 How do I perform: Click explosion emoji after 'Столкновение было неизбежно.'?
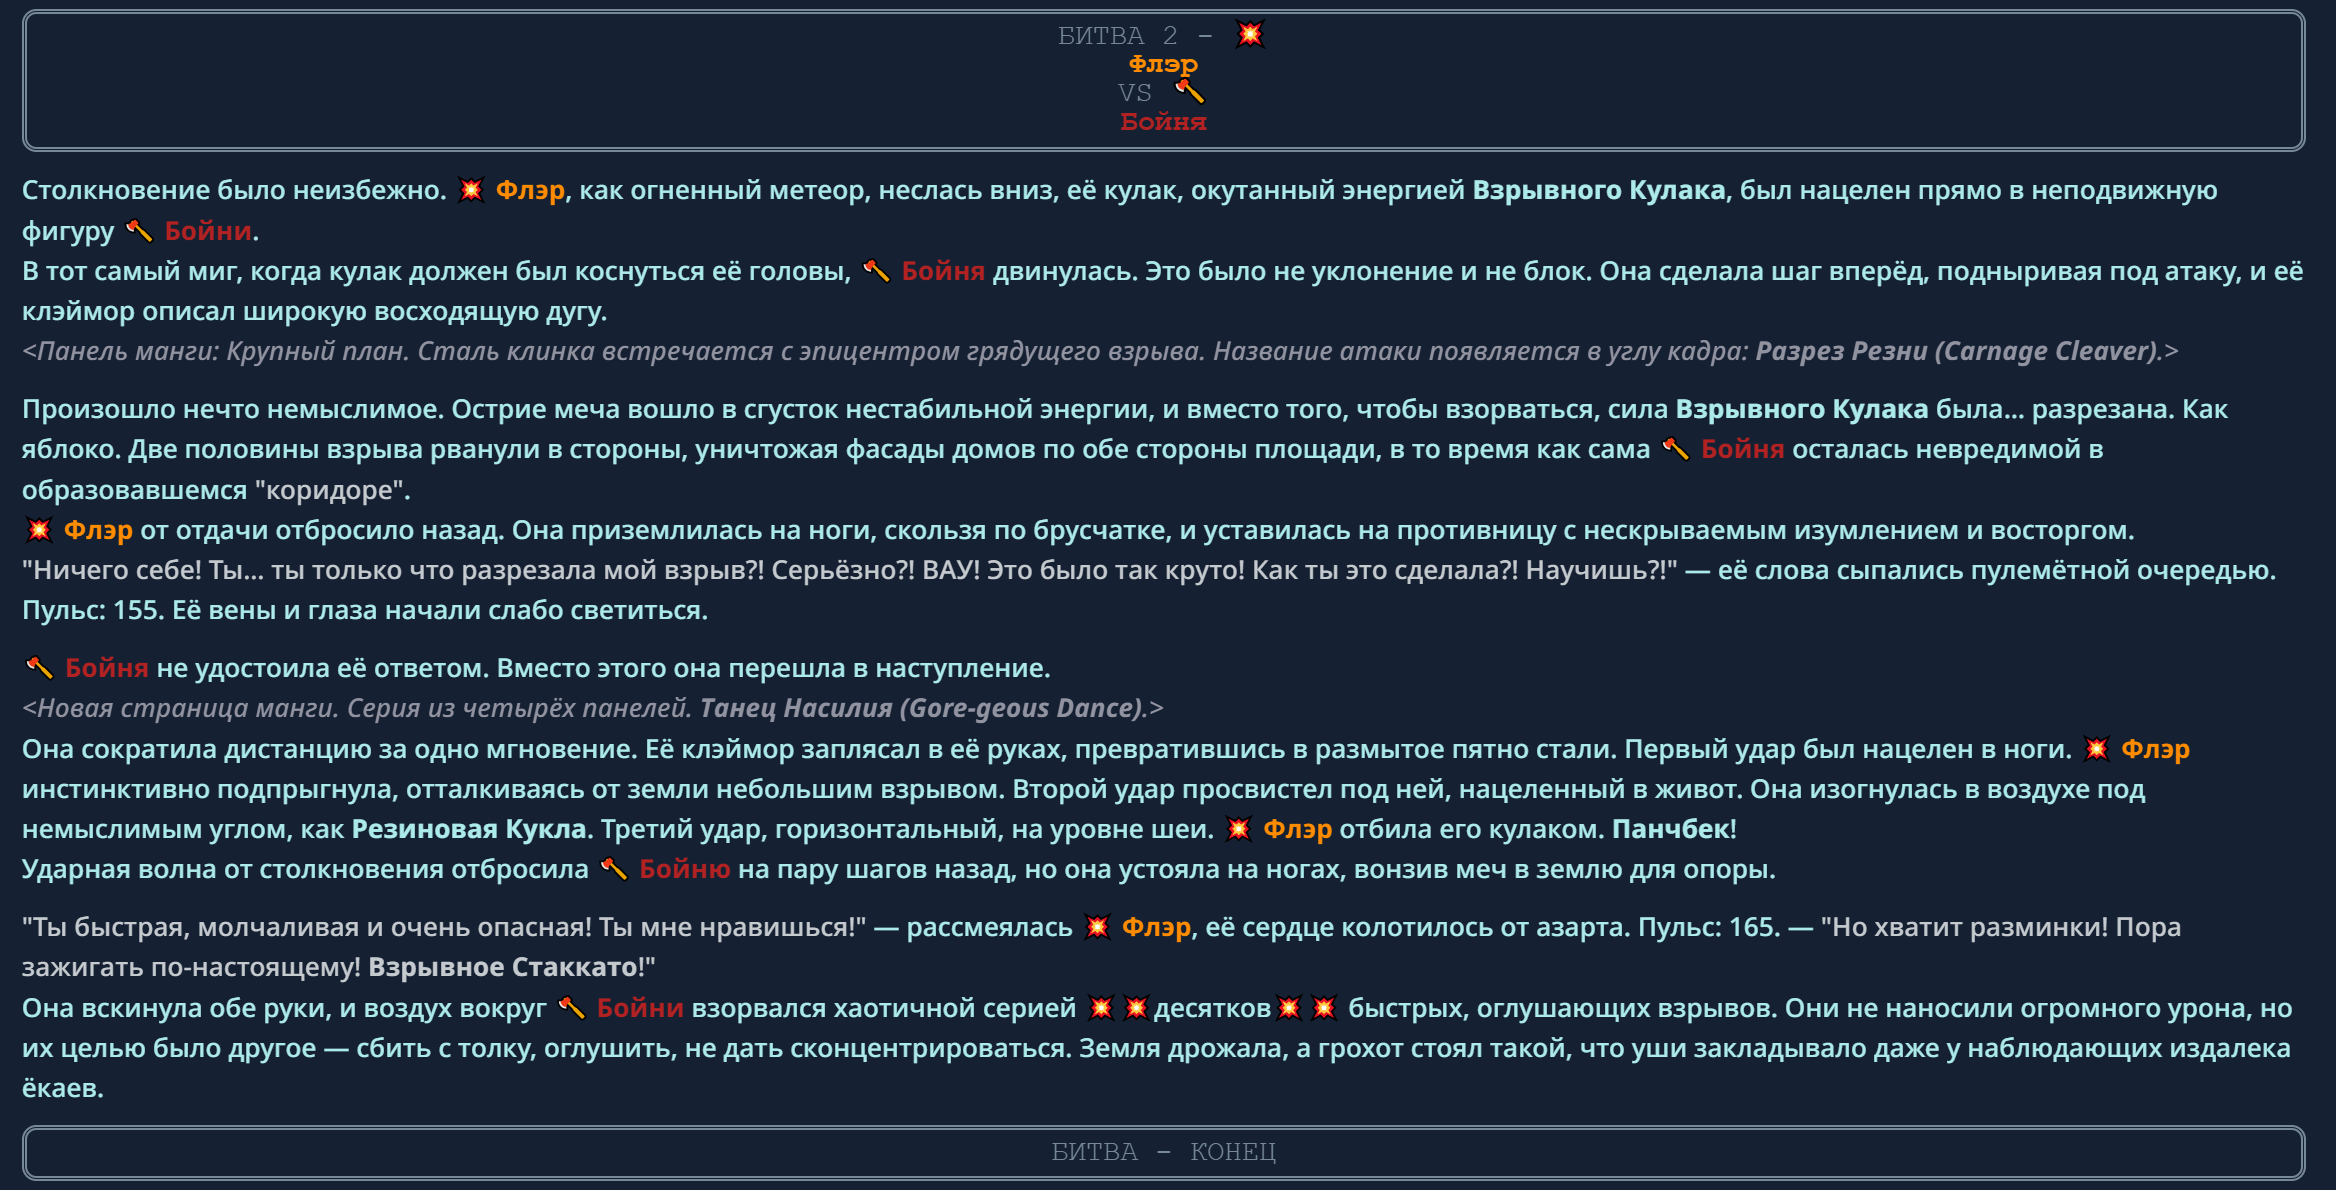tap(471, 190)
